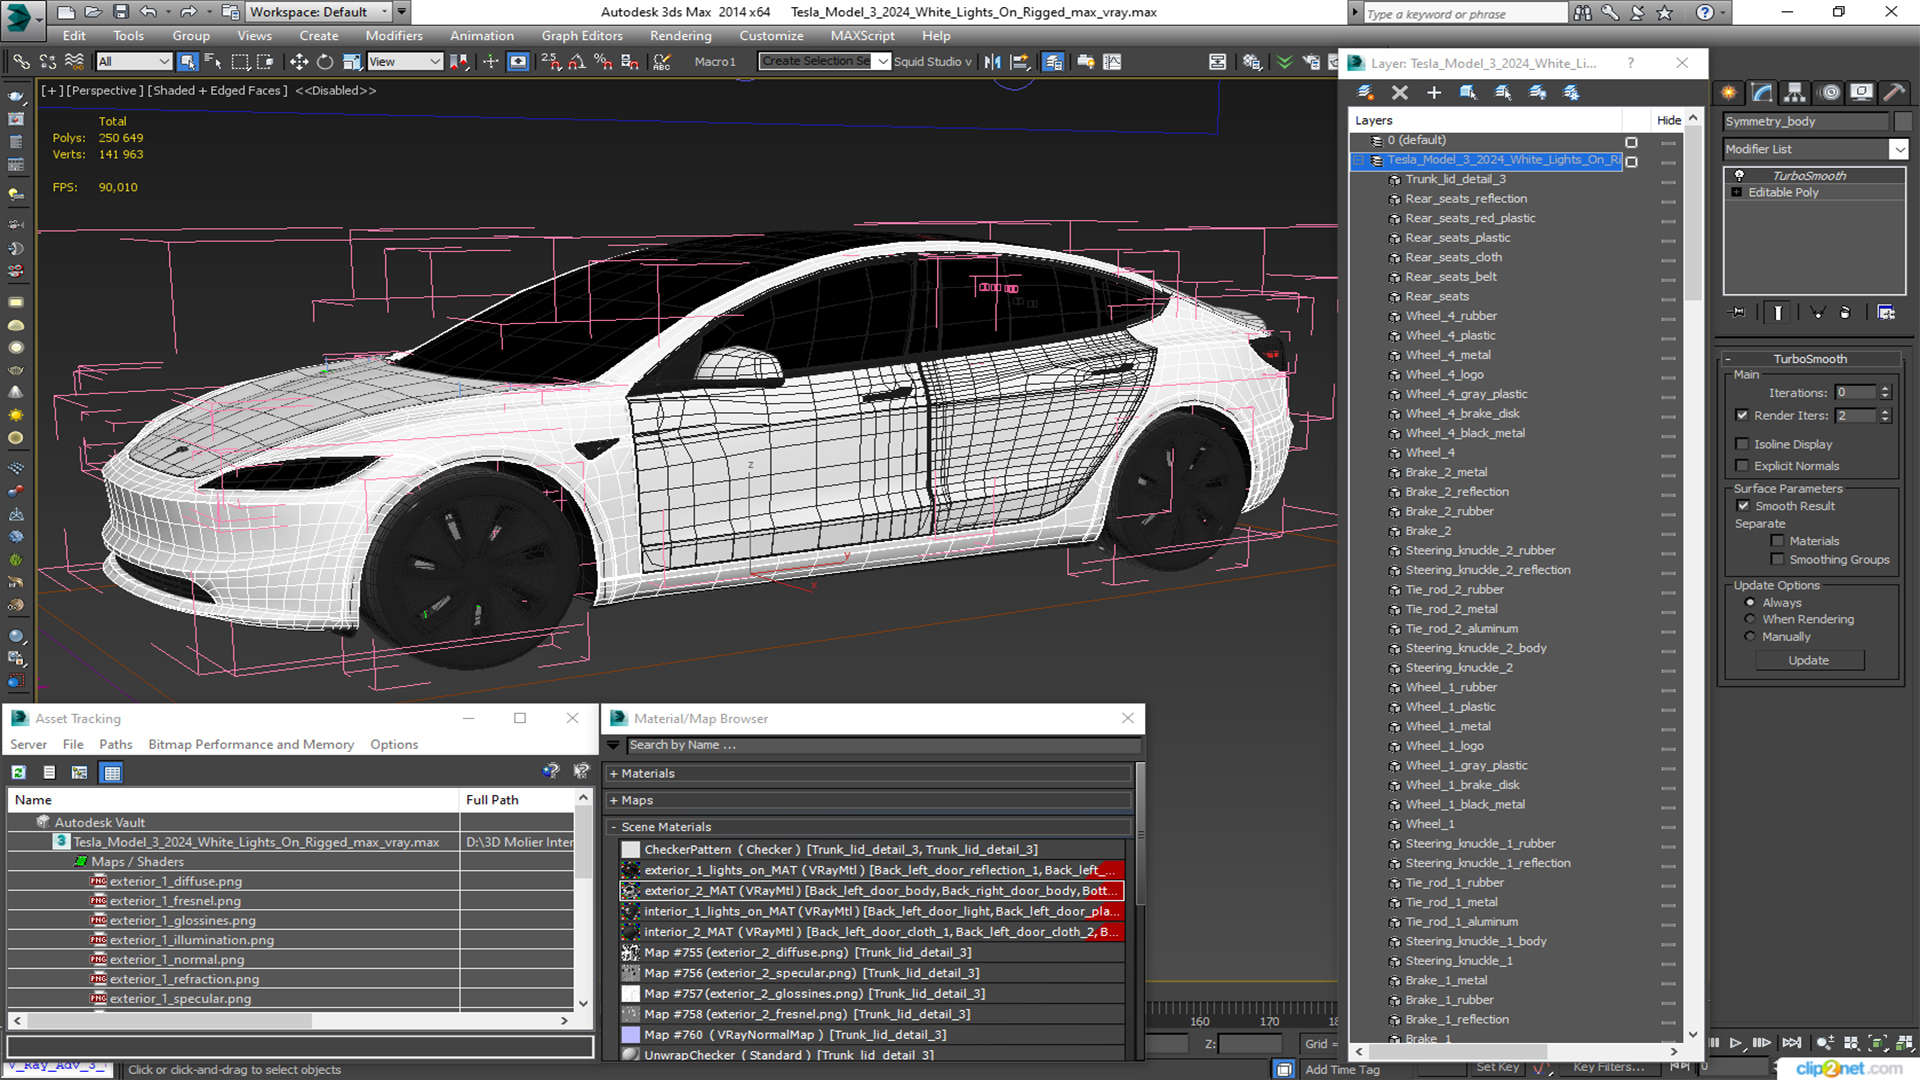Image resolution: width=1920 pixels, height=1080 pixels.
Task: Select the When Rendering update option
Action: pyautogui.click(x=1750, y=619)
